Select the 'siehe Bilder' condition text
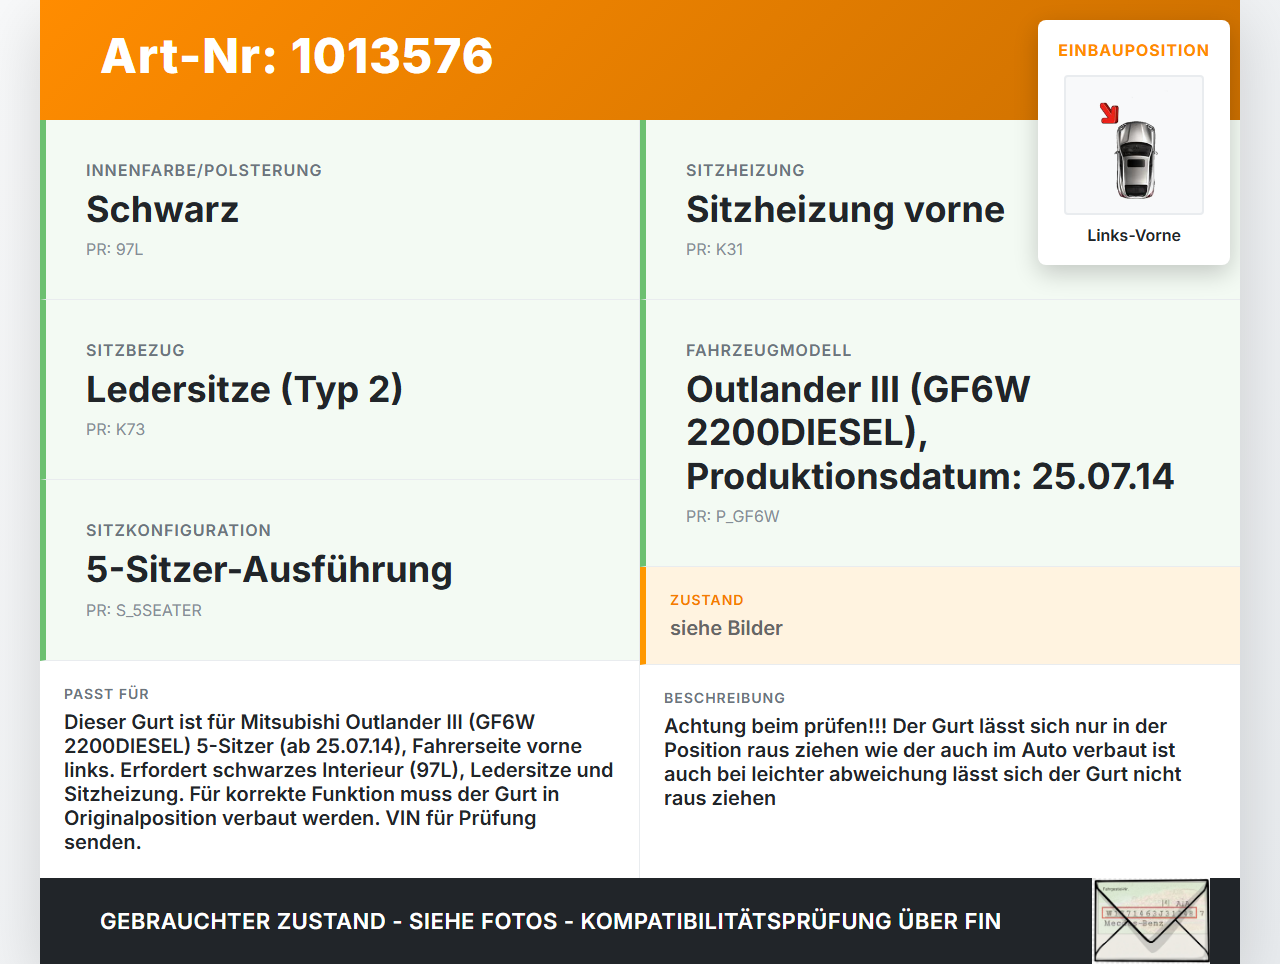The height and width of the screenshot is (964, 1280). [x=726, y=628]
